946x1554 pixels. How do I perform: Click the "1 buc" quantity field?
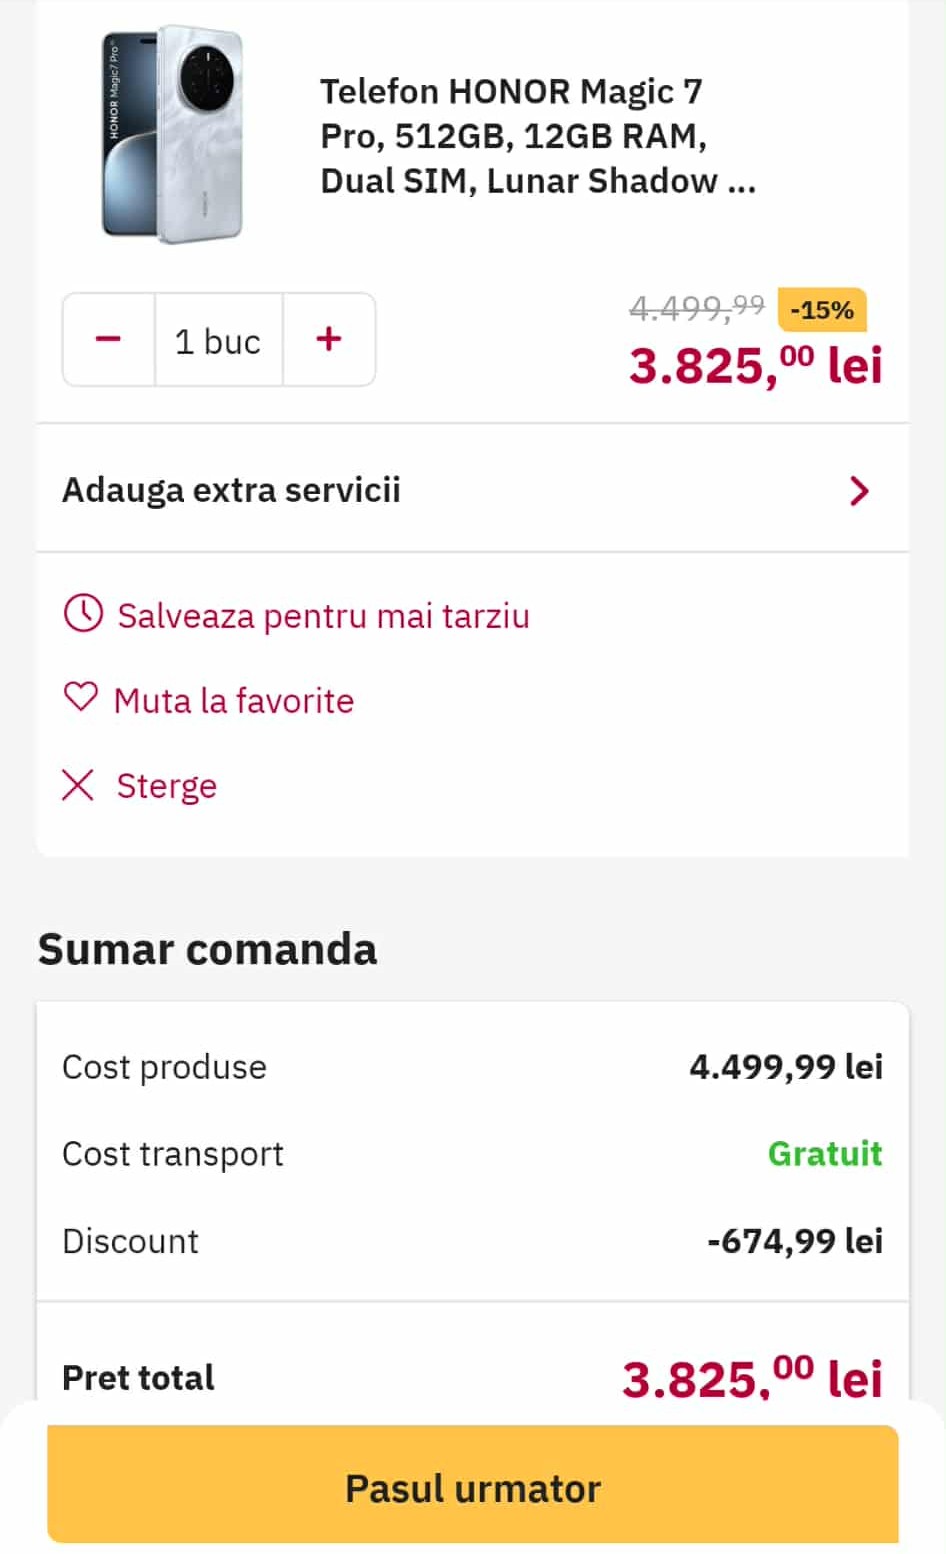pyautogui.click(x=218, y=341)
